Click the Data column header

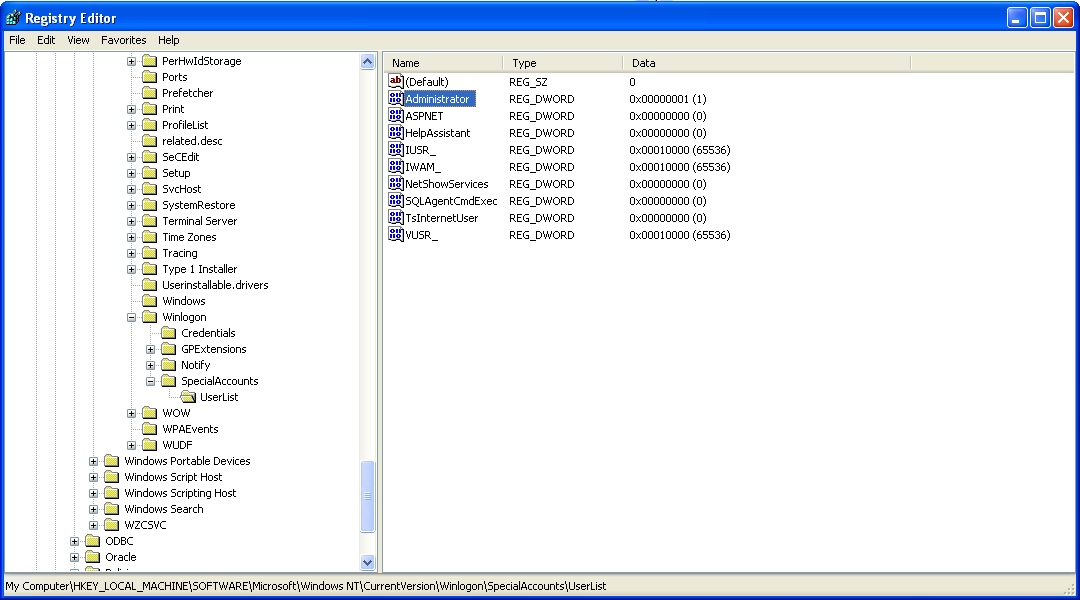point(765,63)
